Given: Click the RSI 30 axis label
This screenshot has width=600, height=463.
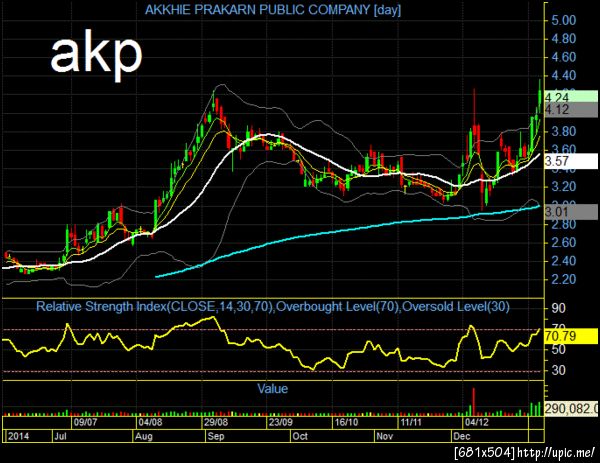Looking at the screenshot, I should pyautogui.click(x=558, y=370).
